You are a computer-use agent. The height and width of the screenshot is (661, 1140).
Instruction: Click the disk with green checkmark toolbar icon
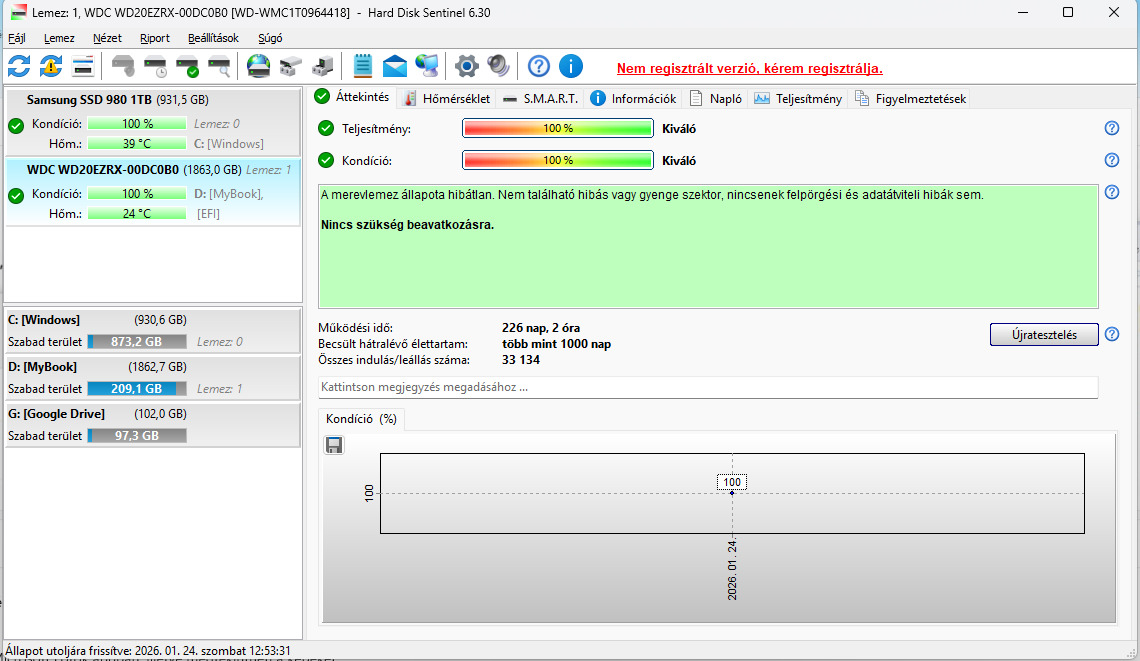pos(188,66)
